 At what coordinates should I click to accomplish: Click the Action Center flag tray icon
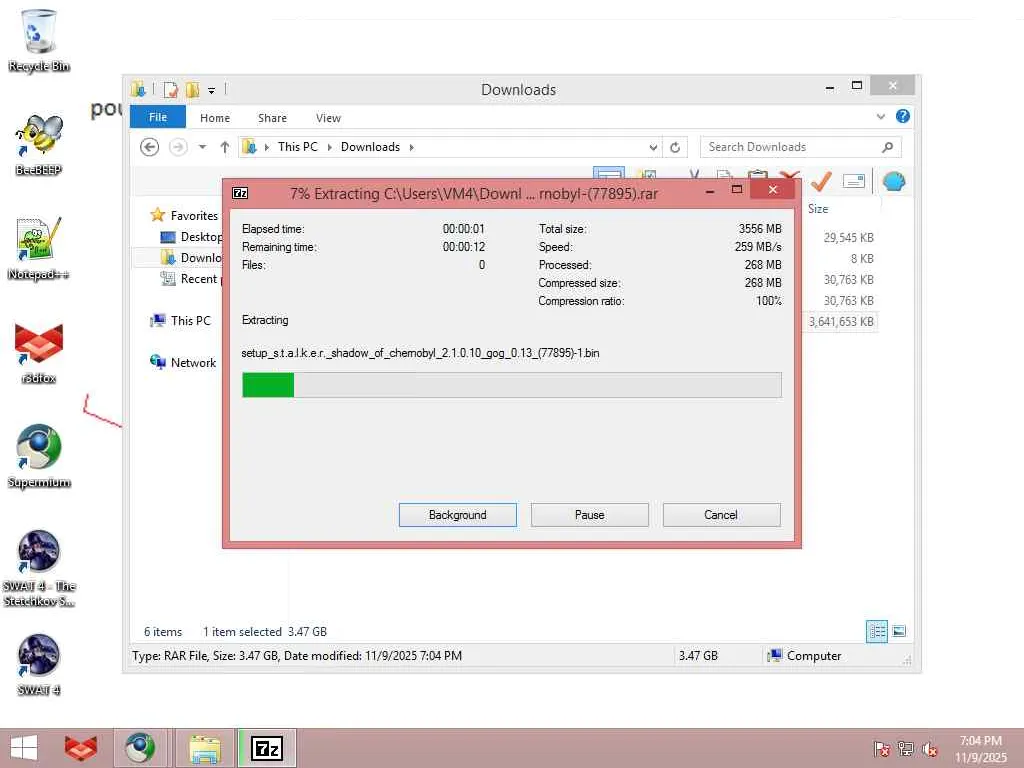pos(881,749)
